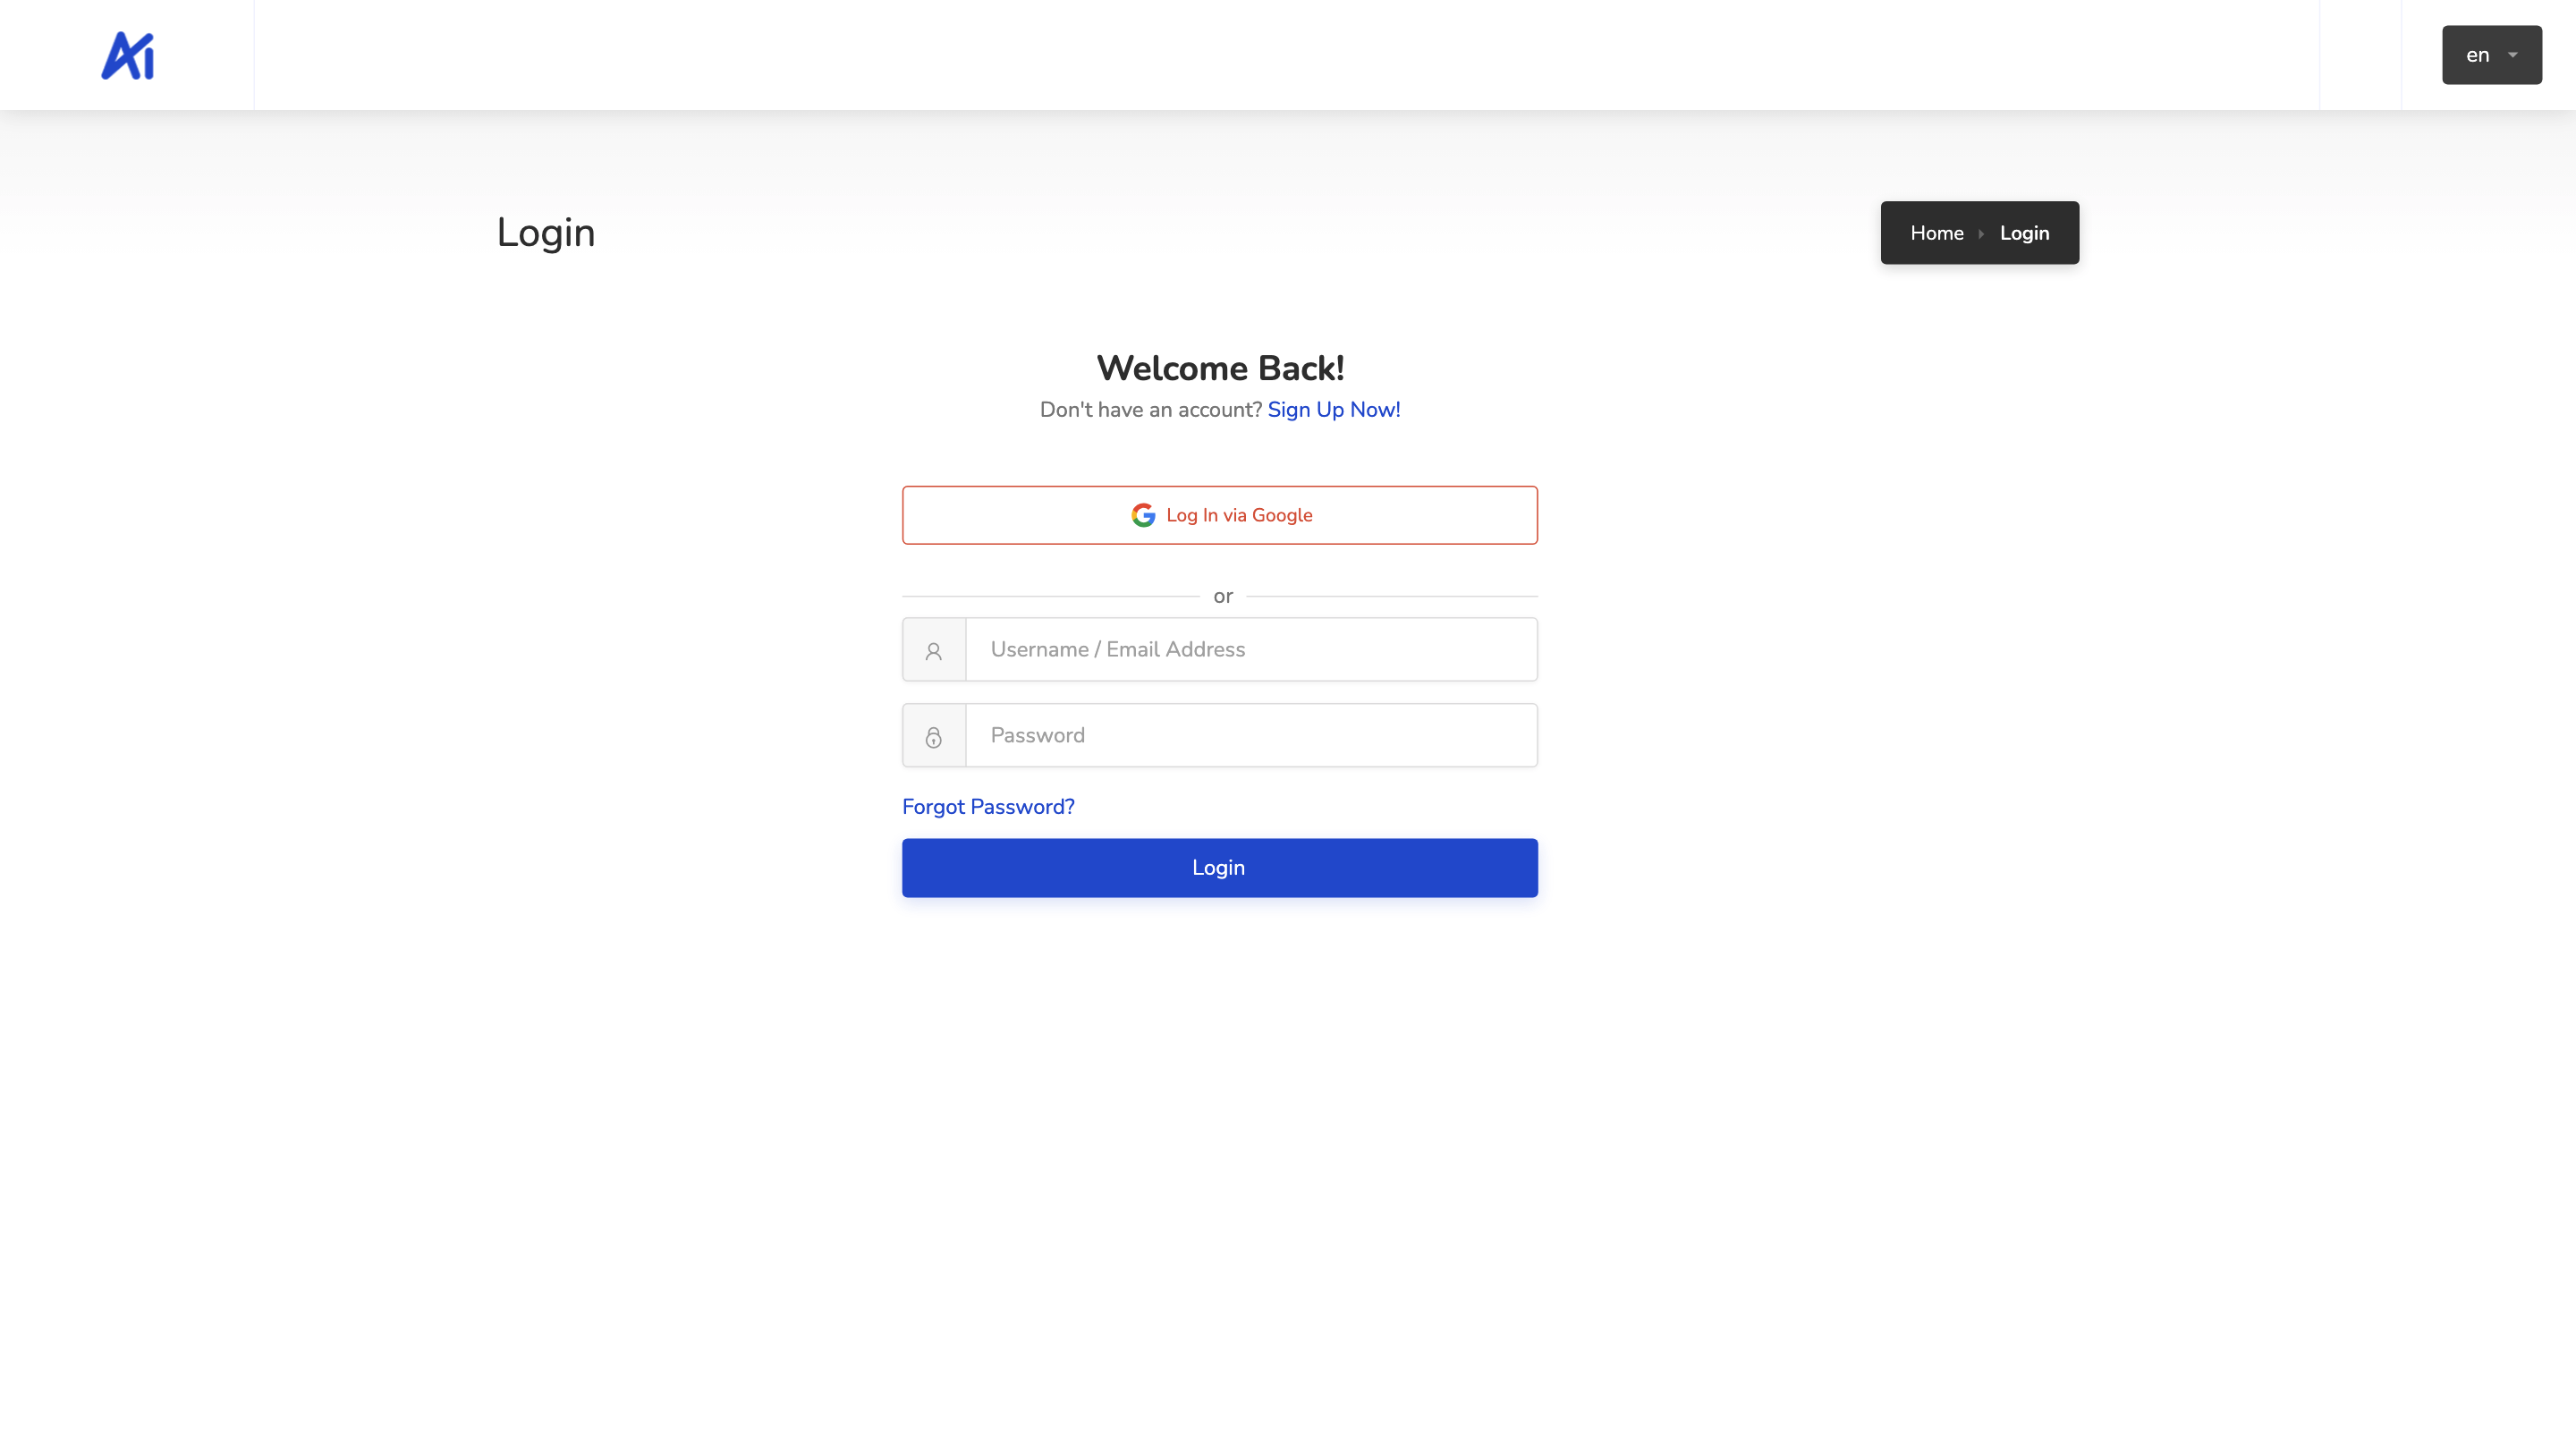Screen dimensions: 2576x1449
Task: Go to Home via breadcrumb
Action: coord(1936,233)
